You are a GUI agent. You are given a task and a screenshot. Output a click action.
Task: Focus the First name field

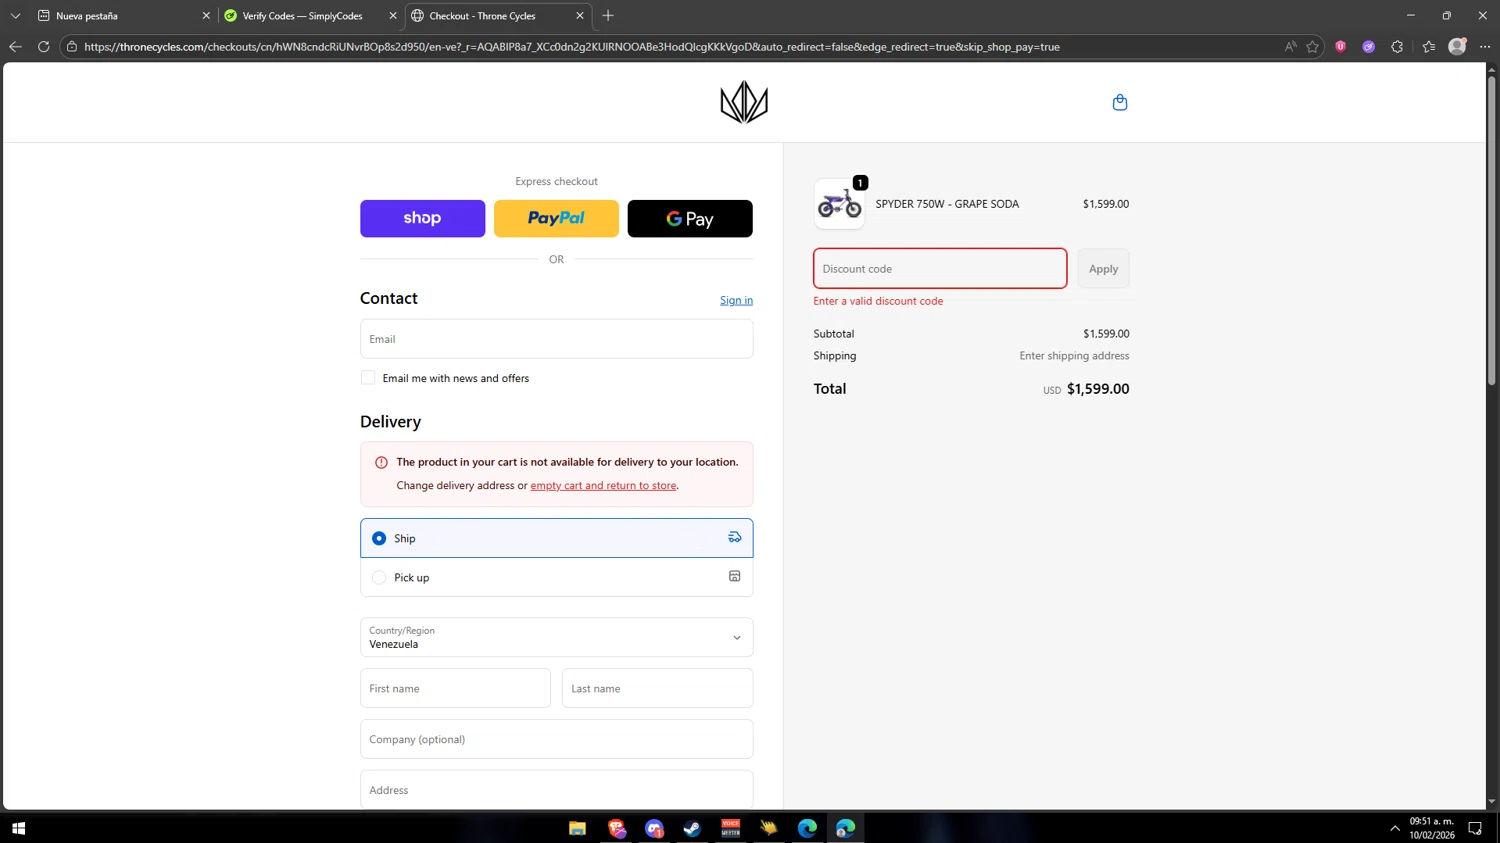coord(455,688)
